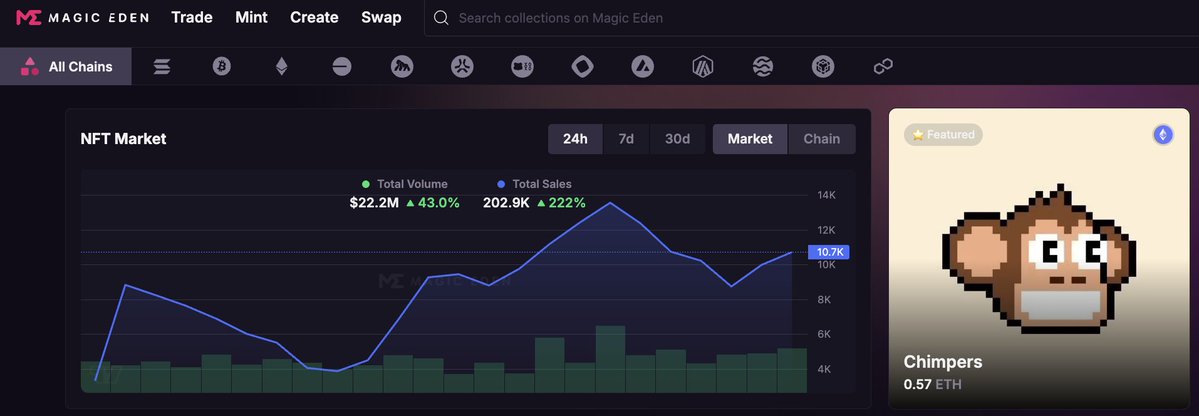Select the Market chart view
Image resolution: width=1199 pixels, height=416 pixels.
click(750, 139)
